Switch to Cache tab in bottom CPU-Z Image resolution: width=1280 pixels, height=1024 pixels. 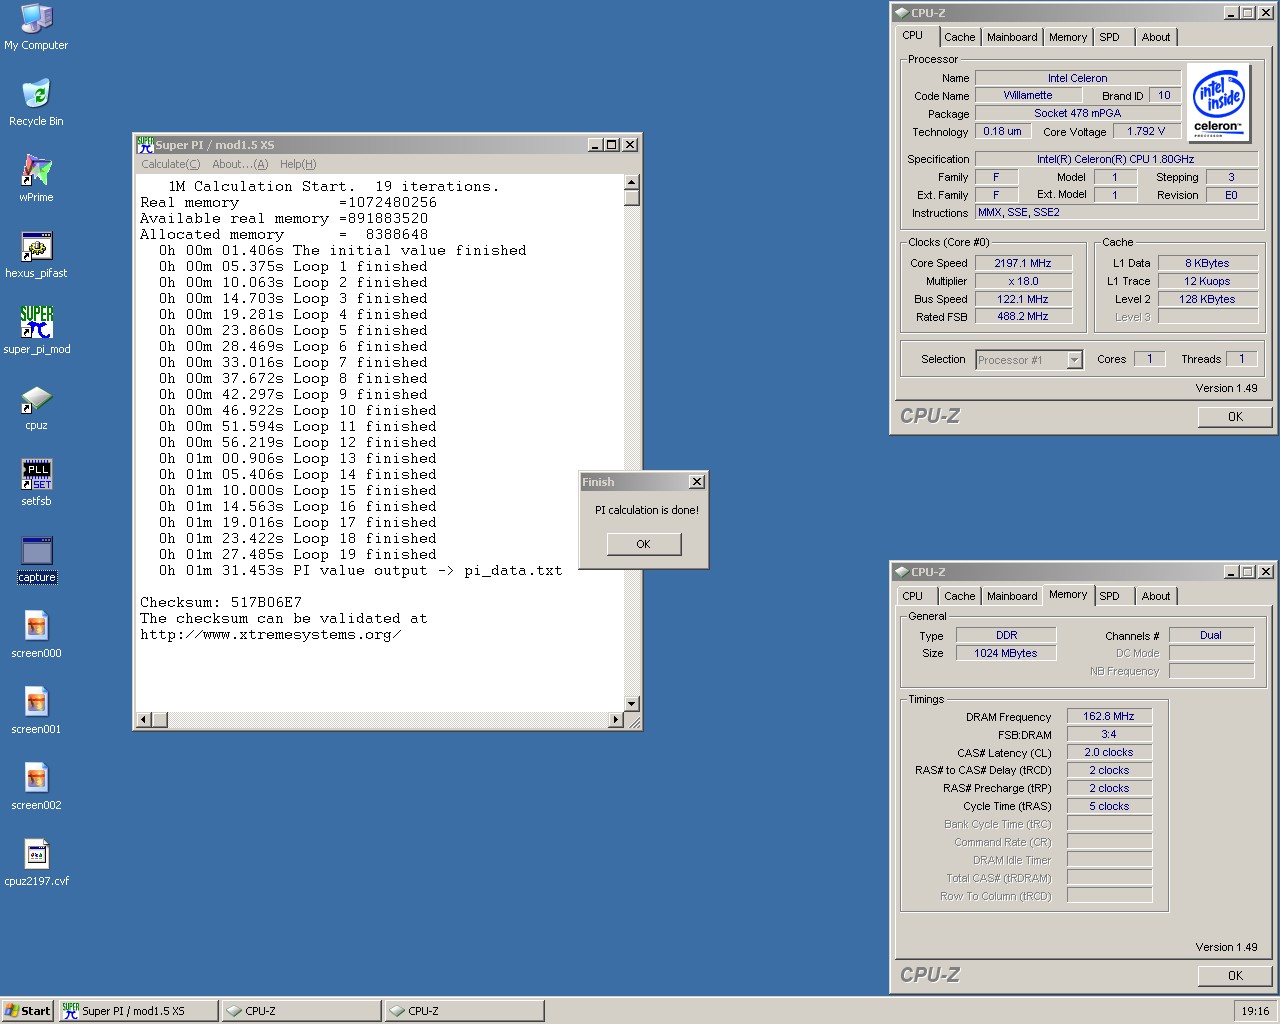coord(959,596)
